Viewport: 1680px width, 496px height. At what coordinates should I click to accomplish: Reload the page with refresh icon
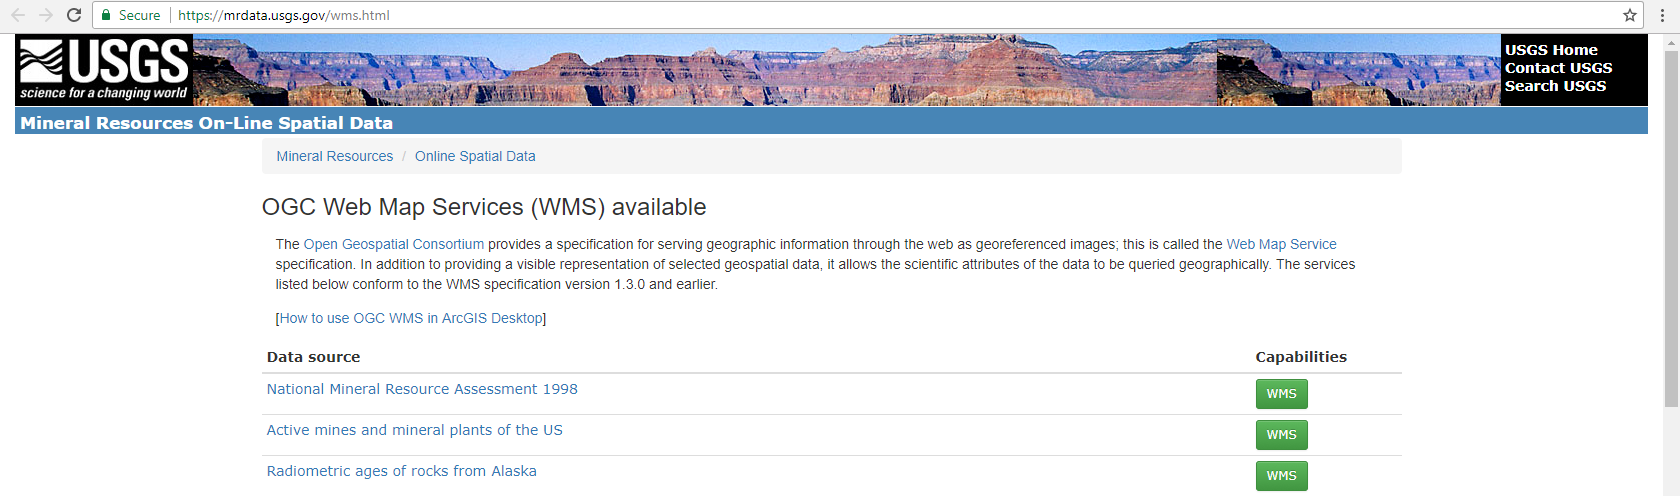coord(74,15)
